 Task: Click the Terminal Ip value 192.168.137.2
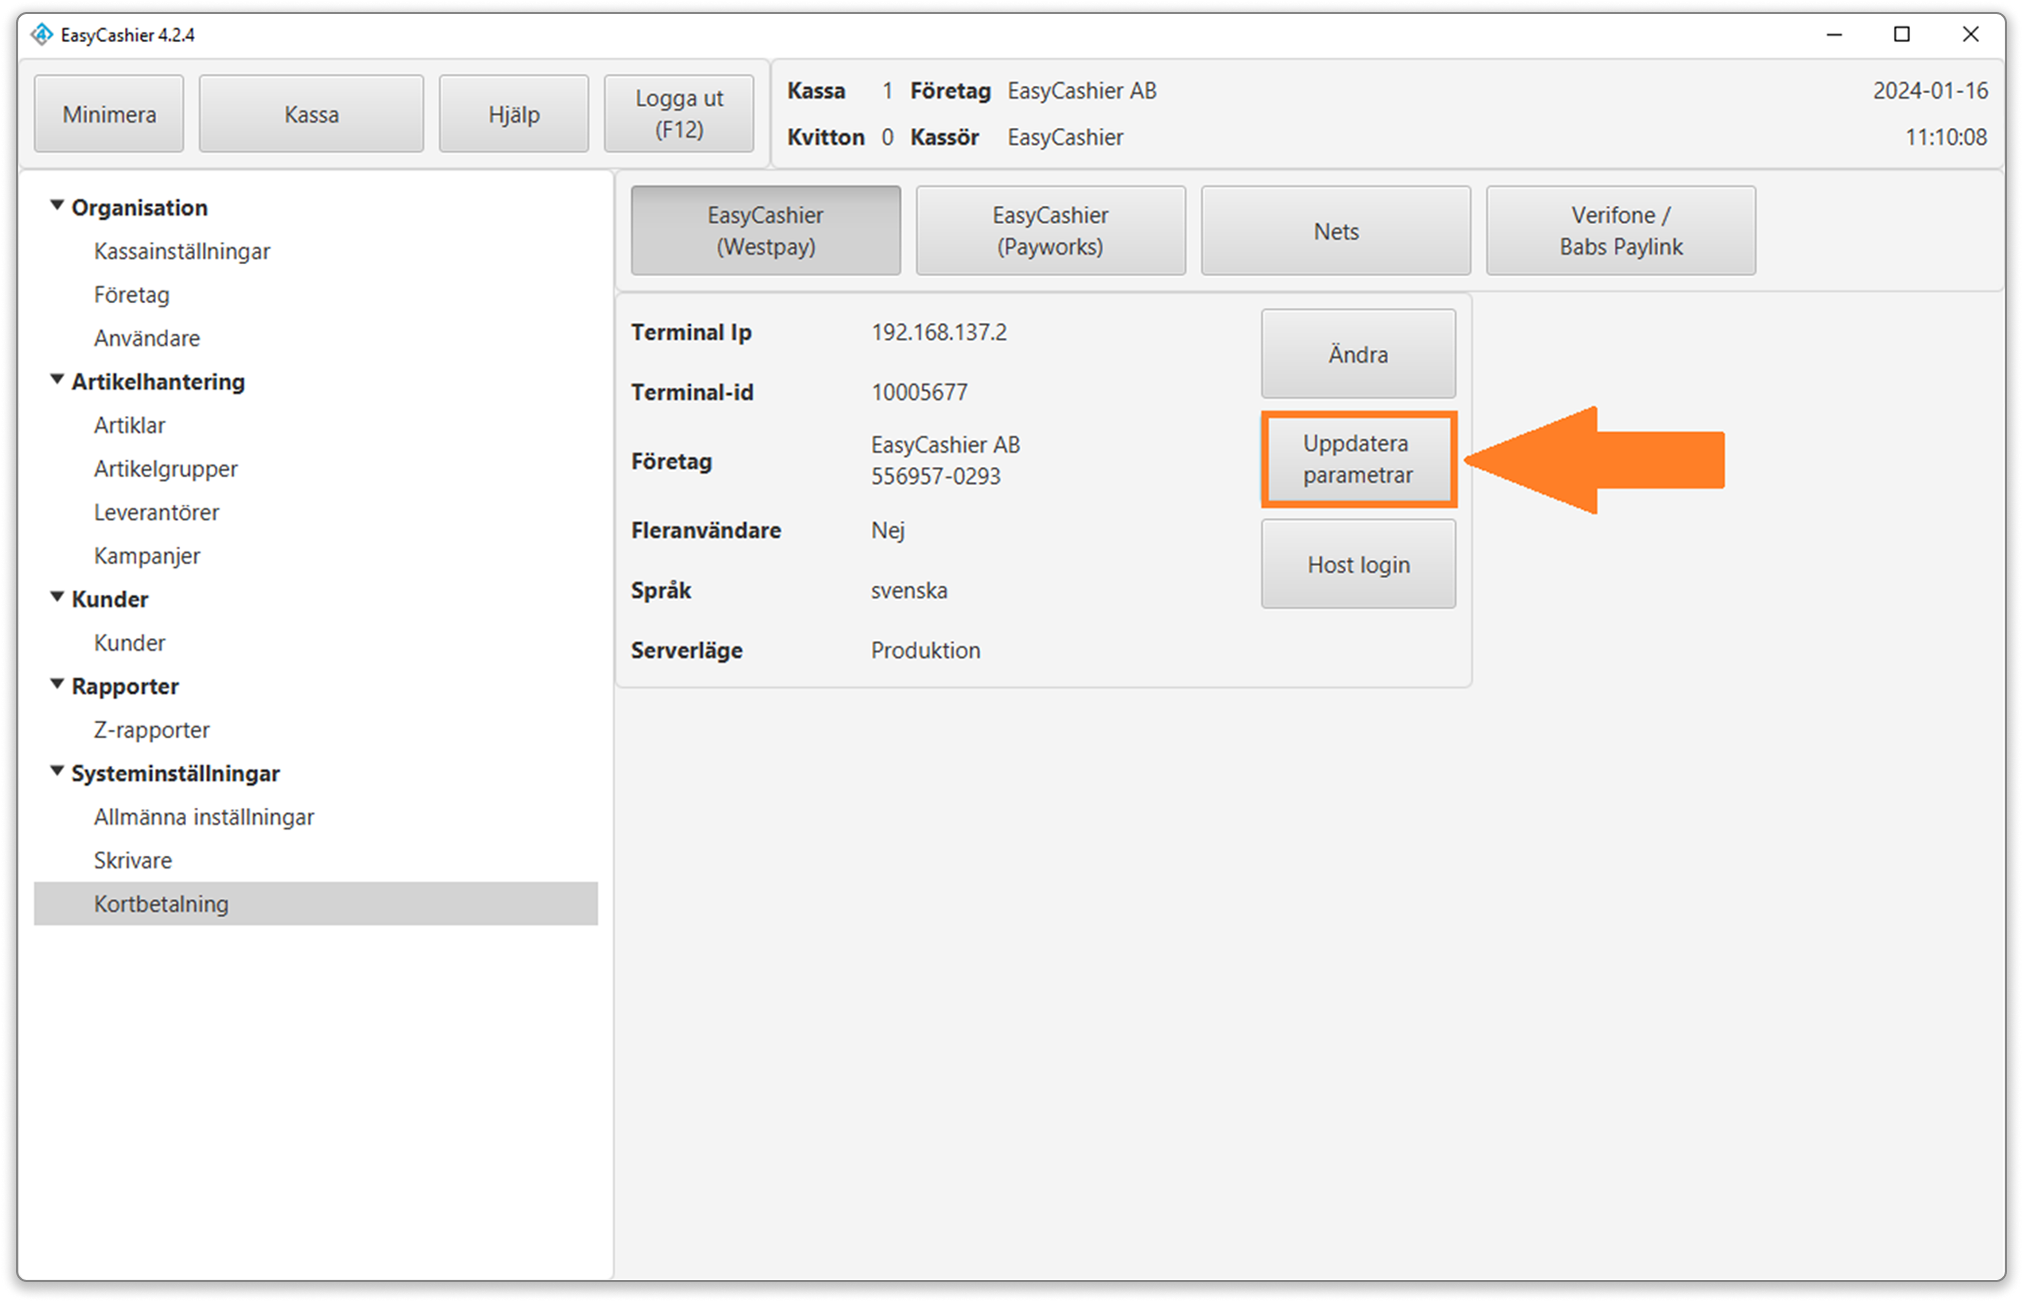click(x=939, y=332)
